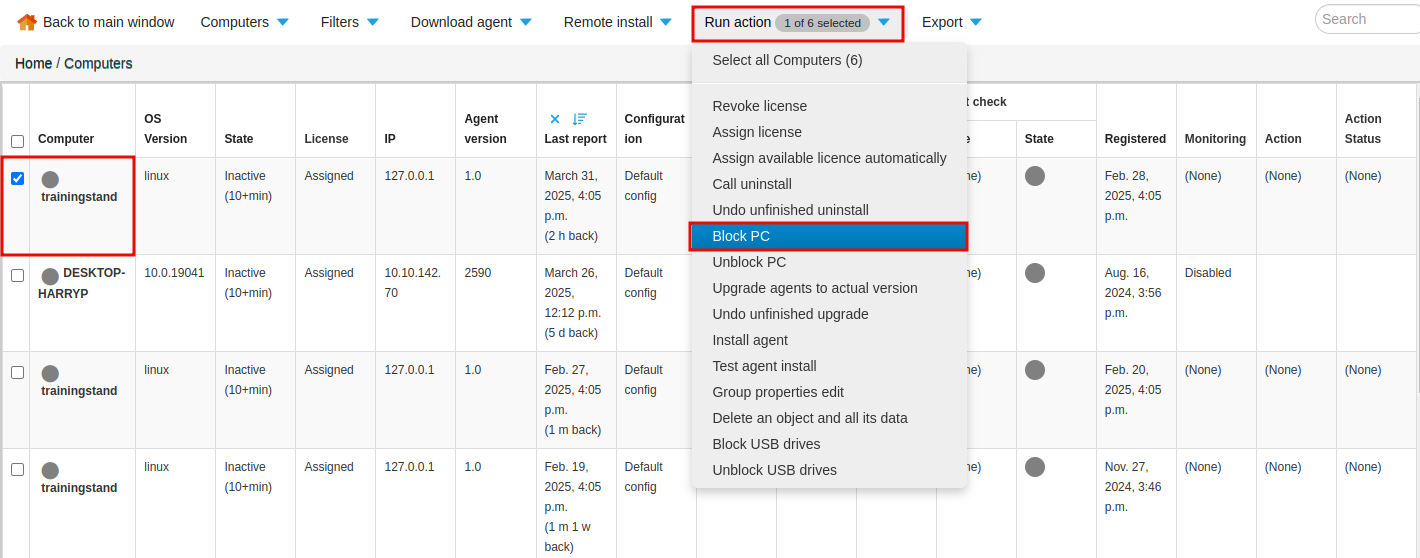This screenshot has width=1420, height=558.
Task: Go to Home via the breadcrumb link
Action: (33, 63)
